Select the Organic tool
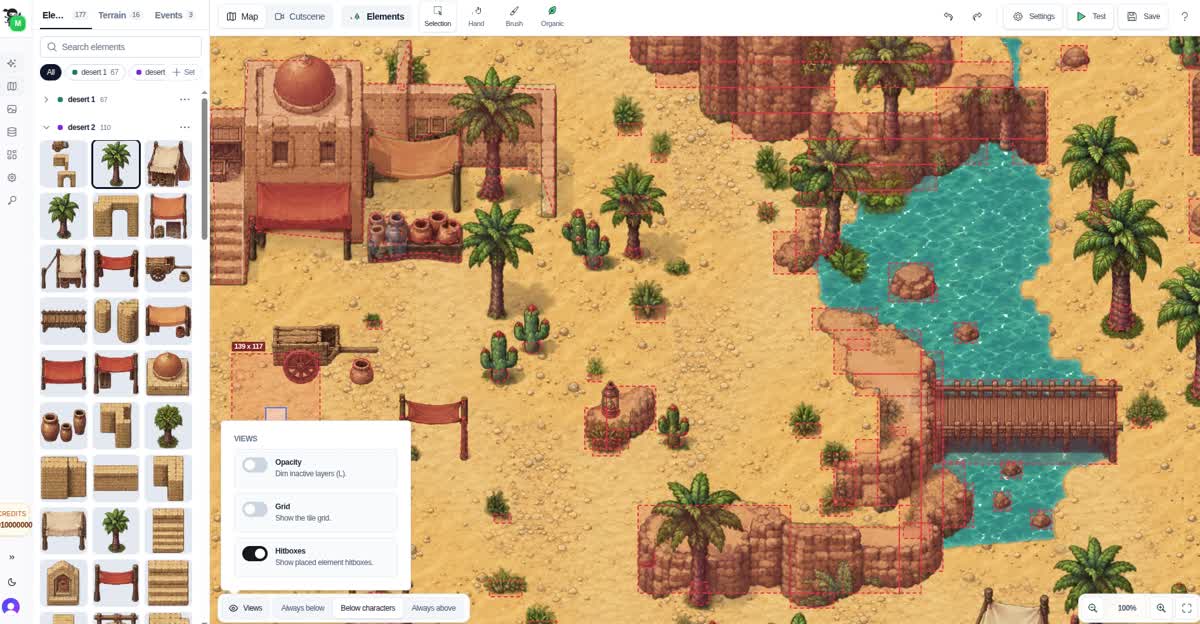 click(552, 16)
